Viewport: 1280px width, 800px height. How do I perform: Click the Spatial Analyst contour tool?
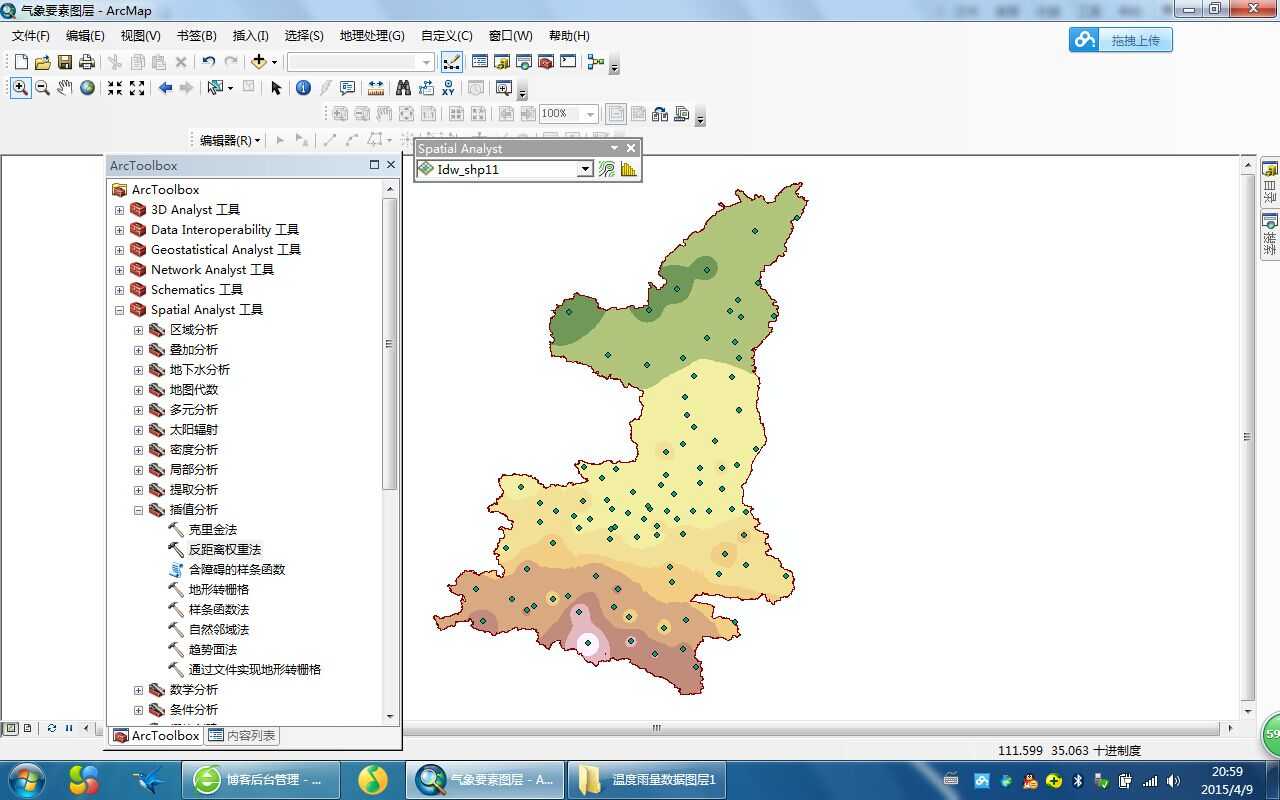(607, 170)
